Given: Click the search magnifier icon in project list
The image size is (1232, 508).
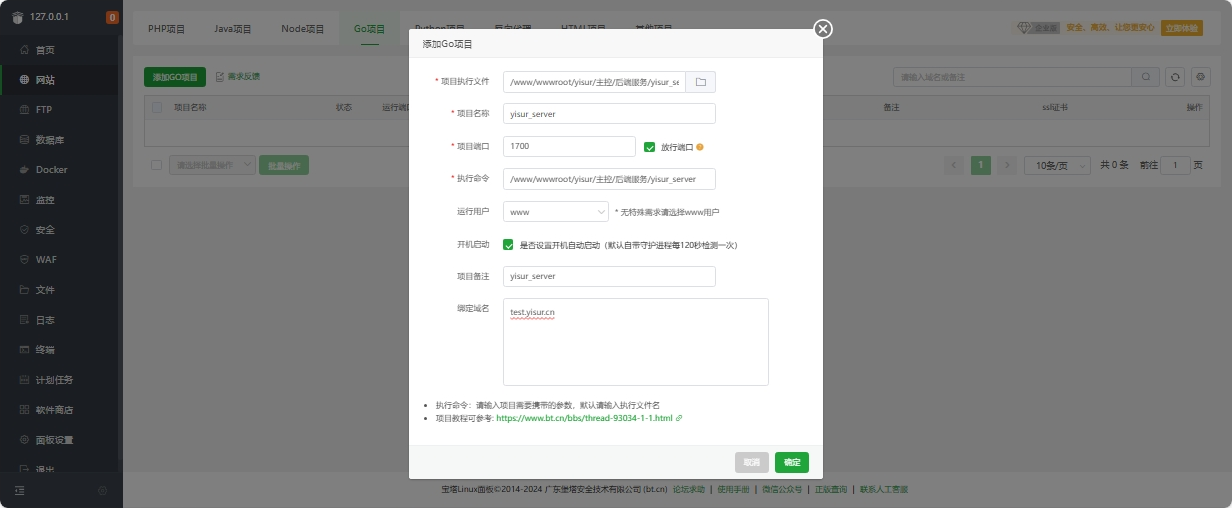Looking at the screenshot, I should (1146, 77).
